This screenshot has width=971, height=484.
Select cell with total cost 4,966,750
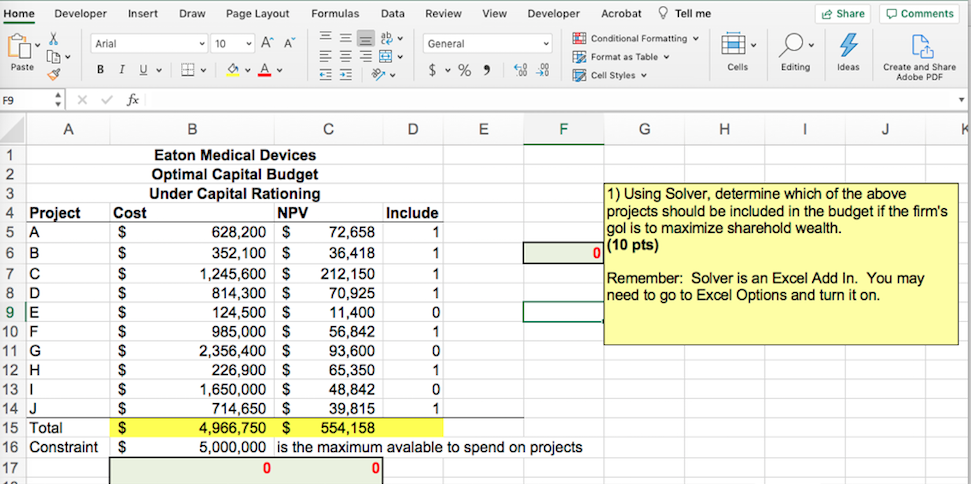[193, 428]
